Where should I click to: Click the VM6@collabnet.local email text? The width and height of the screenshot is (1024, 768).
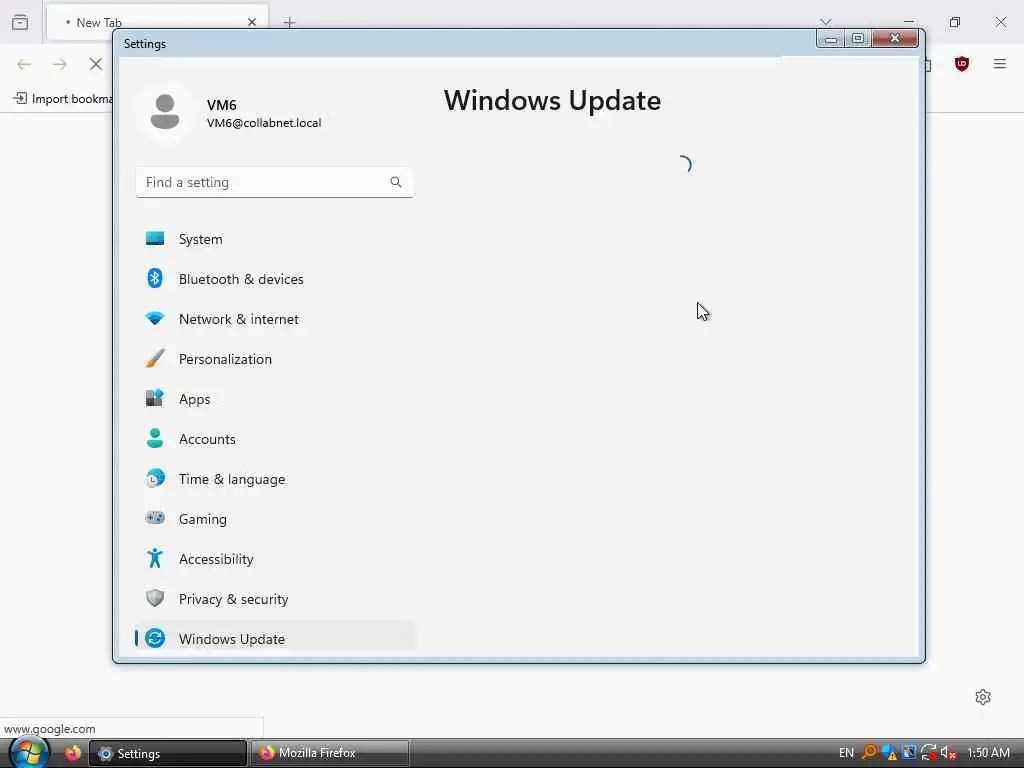point(264,123)
